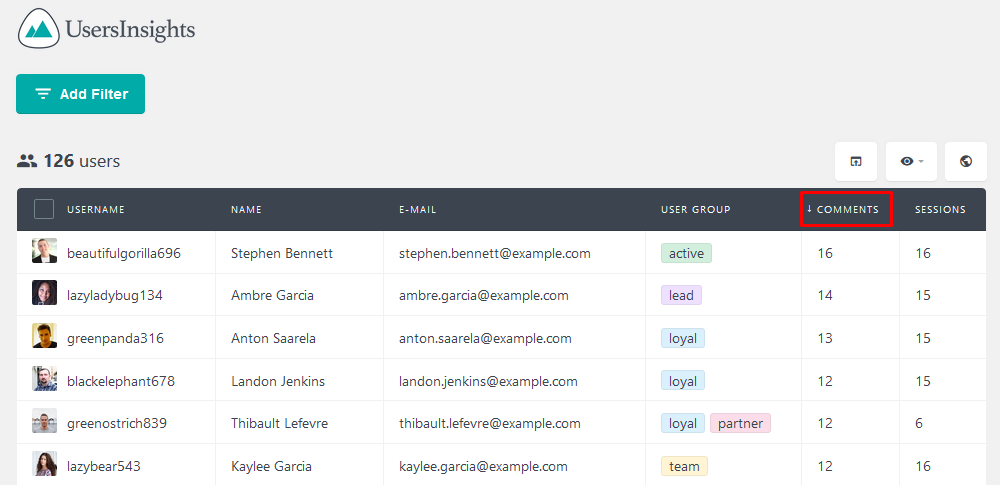
Task: Open the username greenpanda316
Action: click(x=115, y=338)
